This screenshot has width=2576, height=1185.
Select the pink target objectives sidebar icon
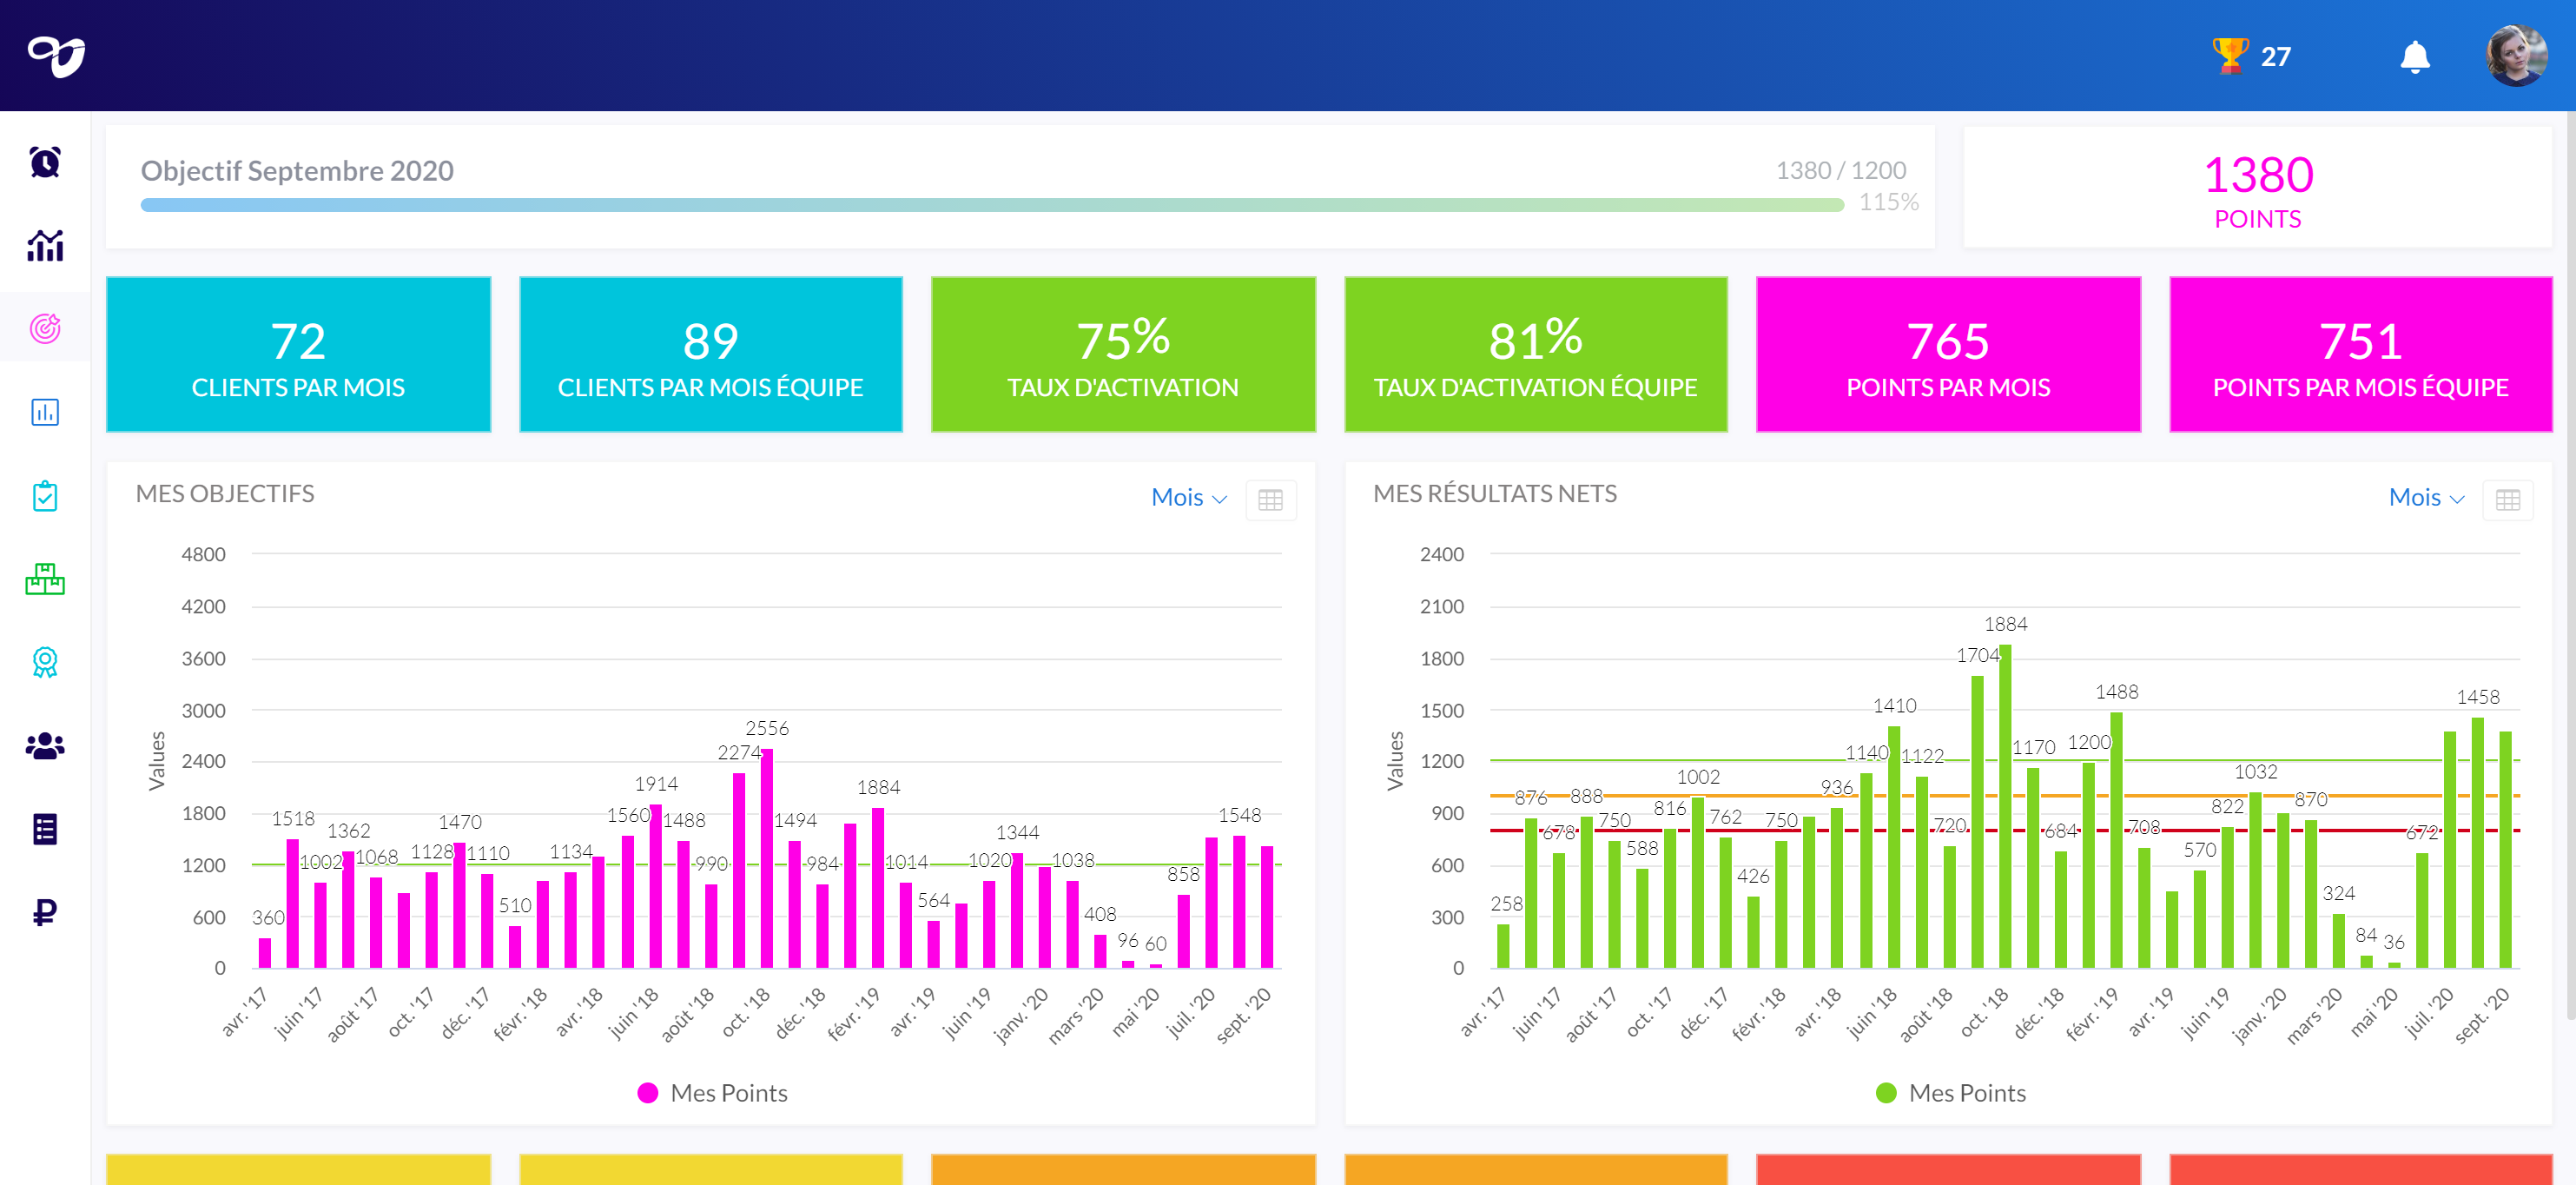[x=45, y=328]
